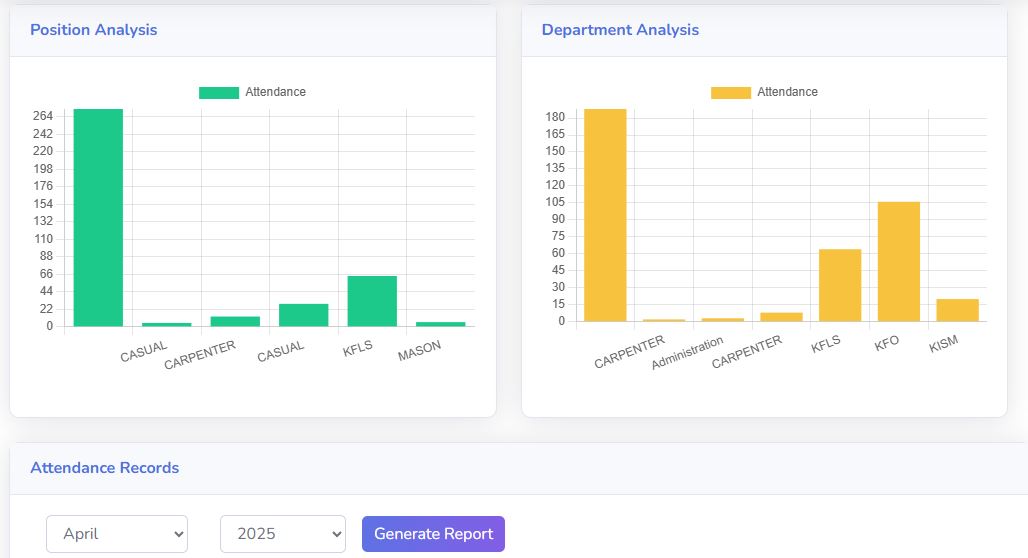Click the Position Analysis card heading
Viewport: 1028px width, 558px height.
pos(93,30)
